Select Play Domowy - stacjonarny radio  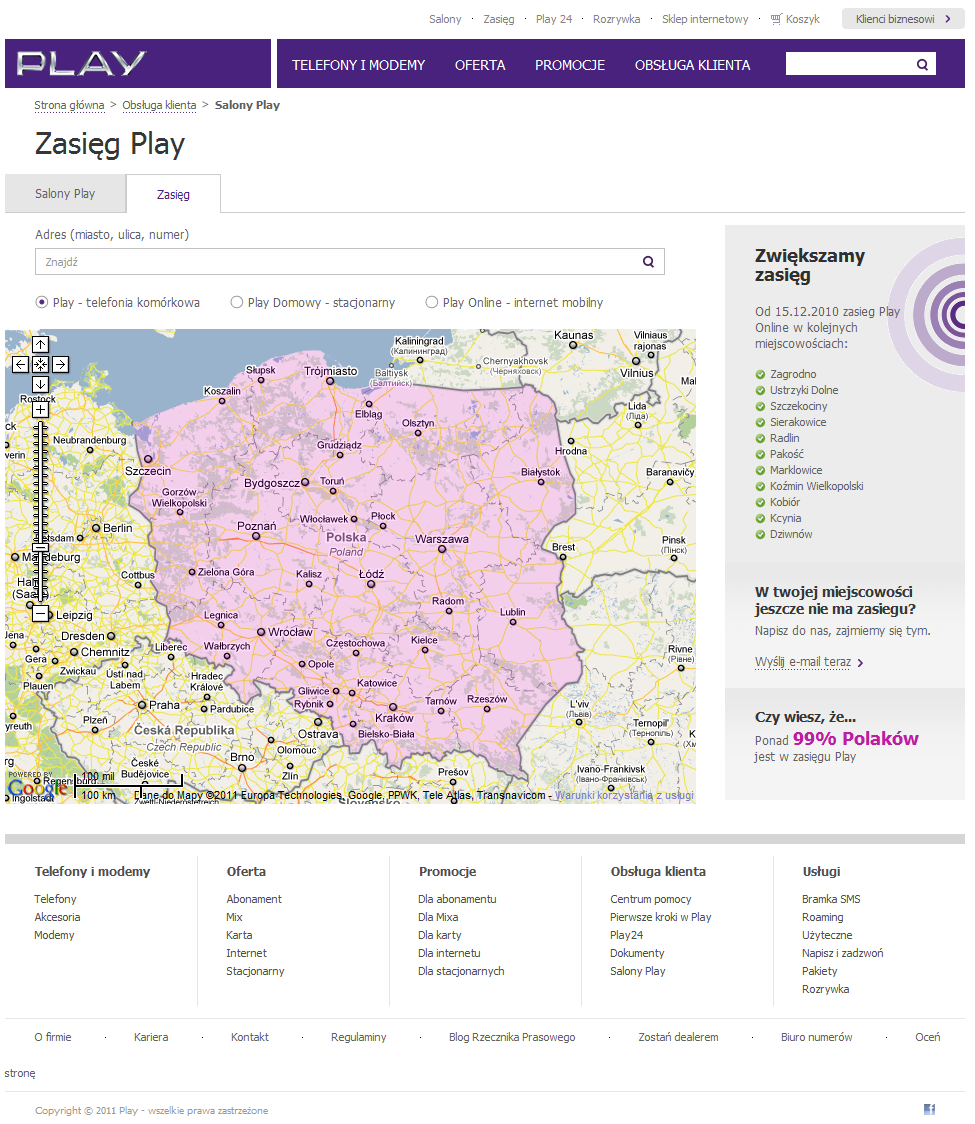[237, 303]
